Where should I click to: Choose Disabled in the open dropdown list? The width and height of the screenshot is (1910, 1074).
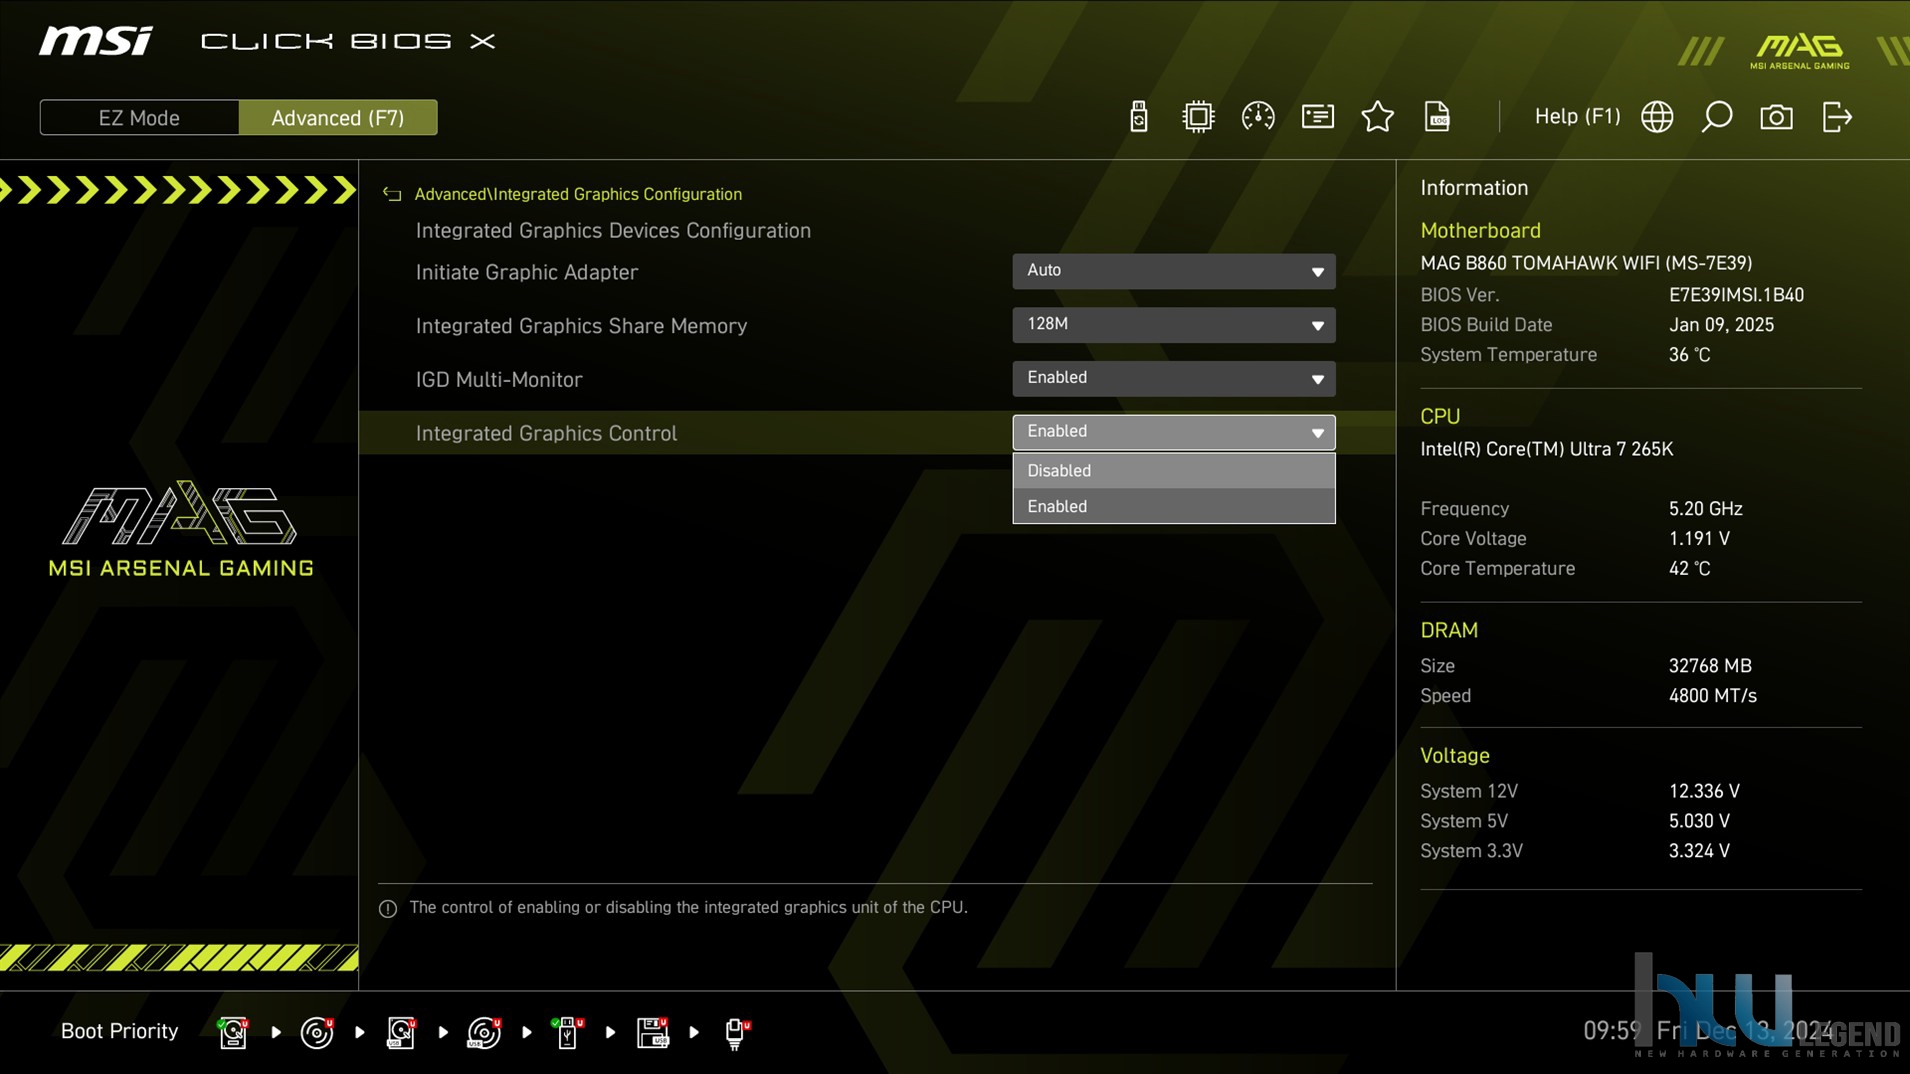[1173, 470]
